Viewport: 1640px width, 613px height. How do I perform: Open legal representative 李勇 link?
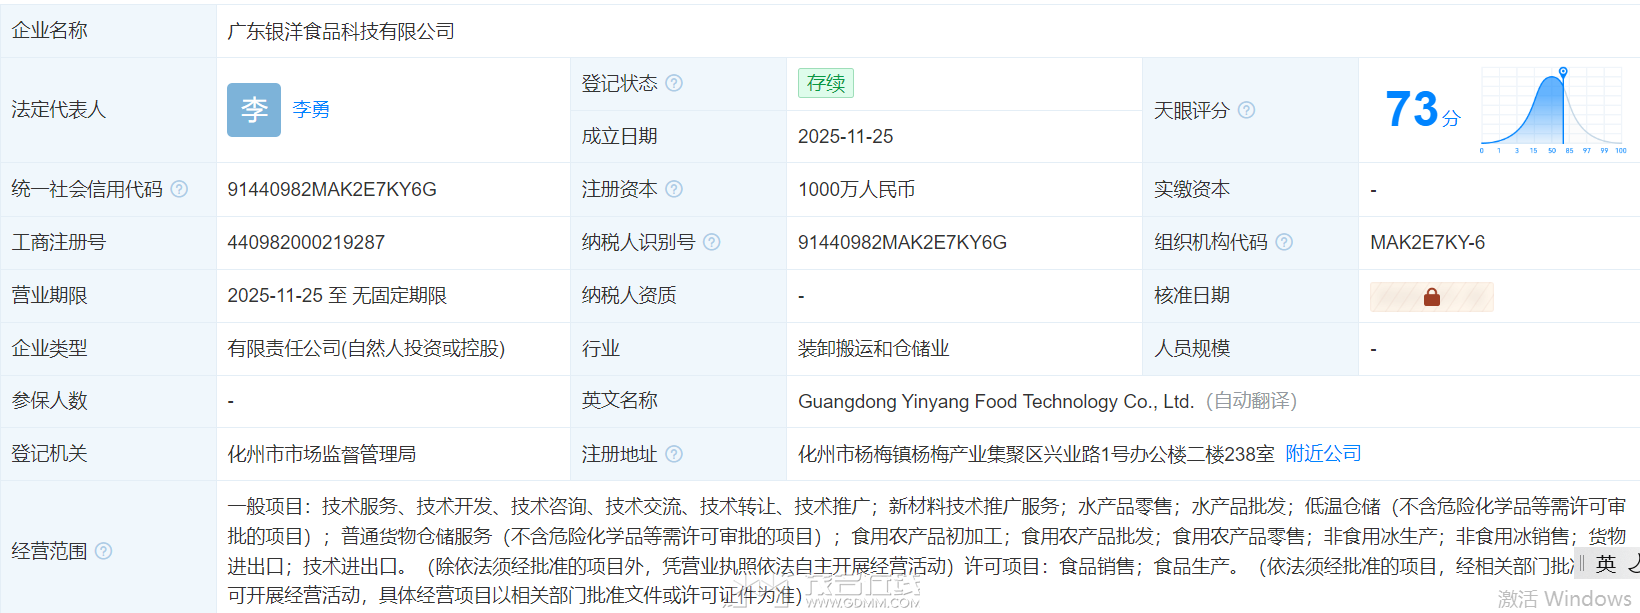click(311, 110)
